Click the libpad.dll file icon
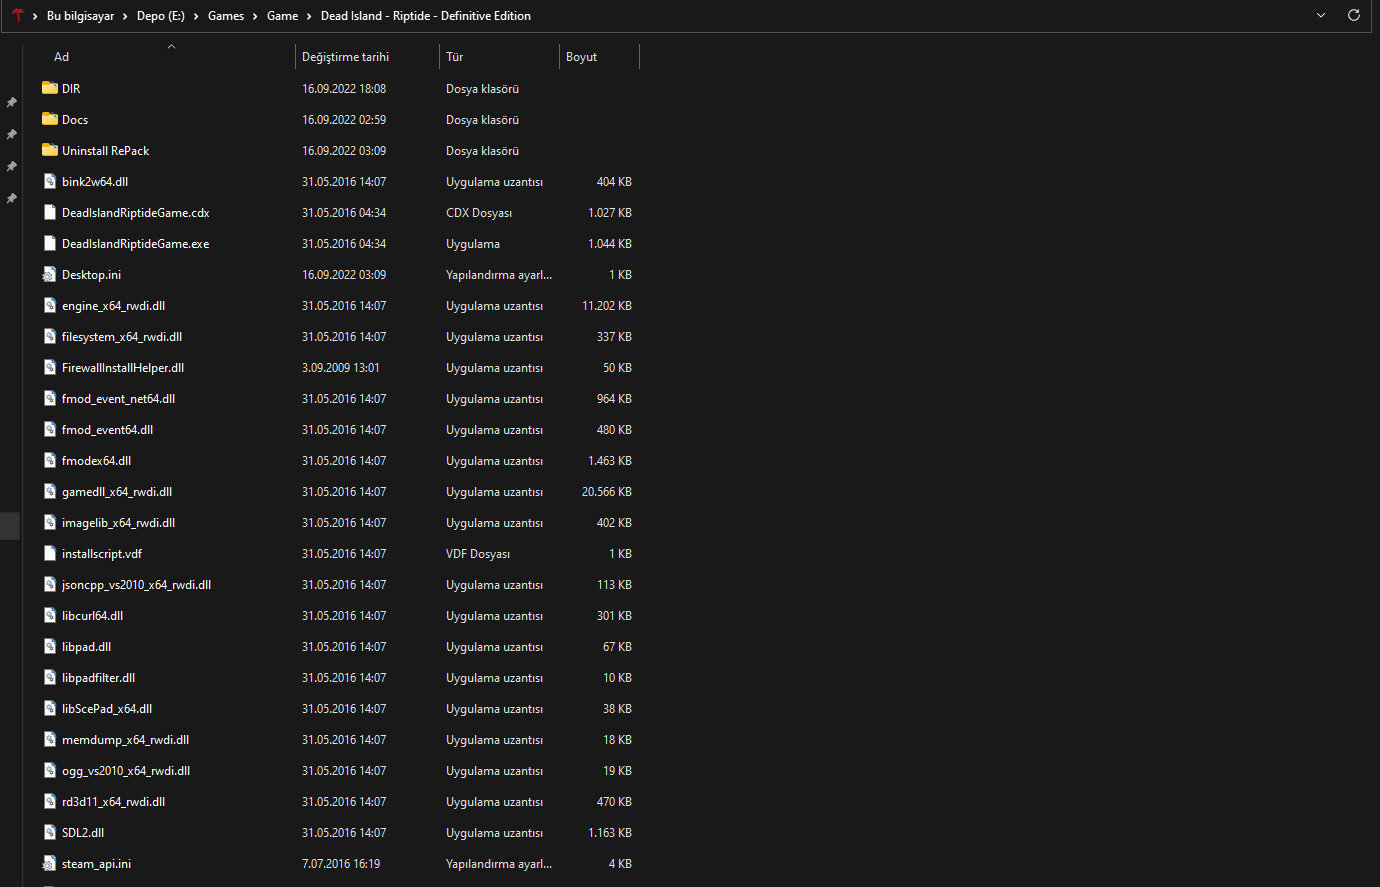Image resolution: width=1380 pixels, height=887 pixels. tap(50, 646)
